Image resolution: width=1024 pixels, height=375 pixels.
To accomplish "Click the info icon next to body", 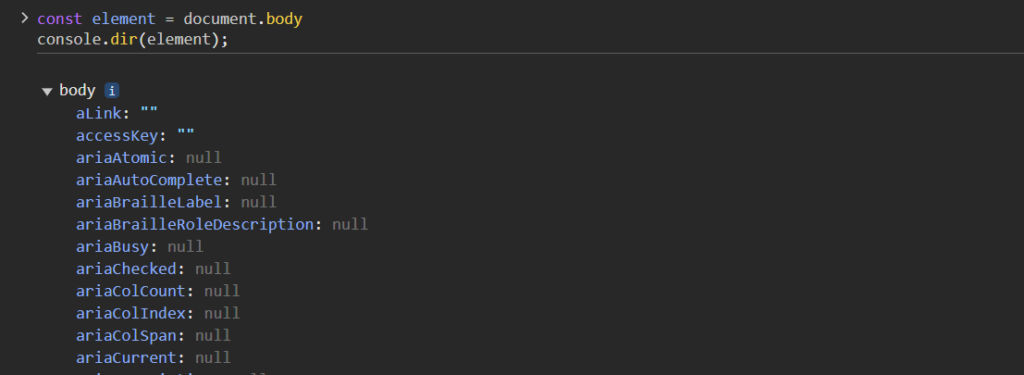I will coord(112,91).
